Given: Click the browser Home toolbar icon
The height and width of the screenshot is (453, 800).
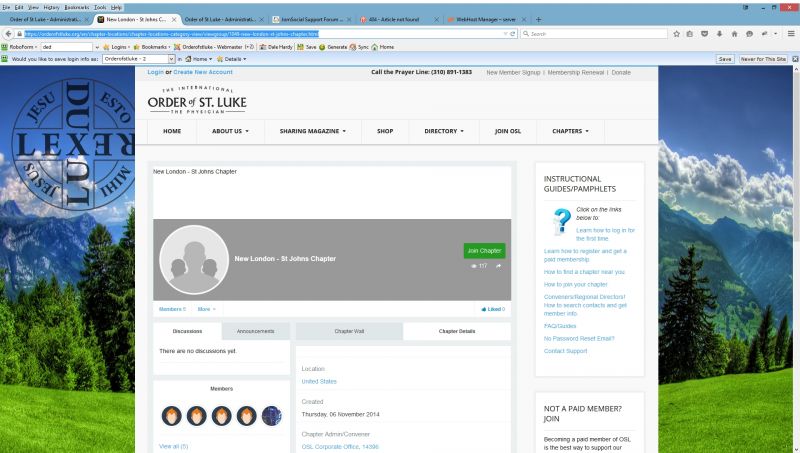Looking at the screenshot, I should [x=734, y=34].
